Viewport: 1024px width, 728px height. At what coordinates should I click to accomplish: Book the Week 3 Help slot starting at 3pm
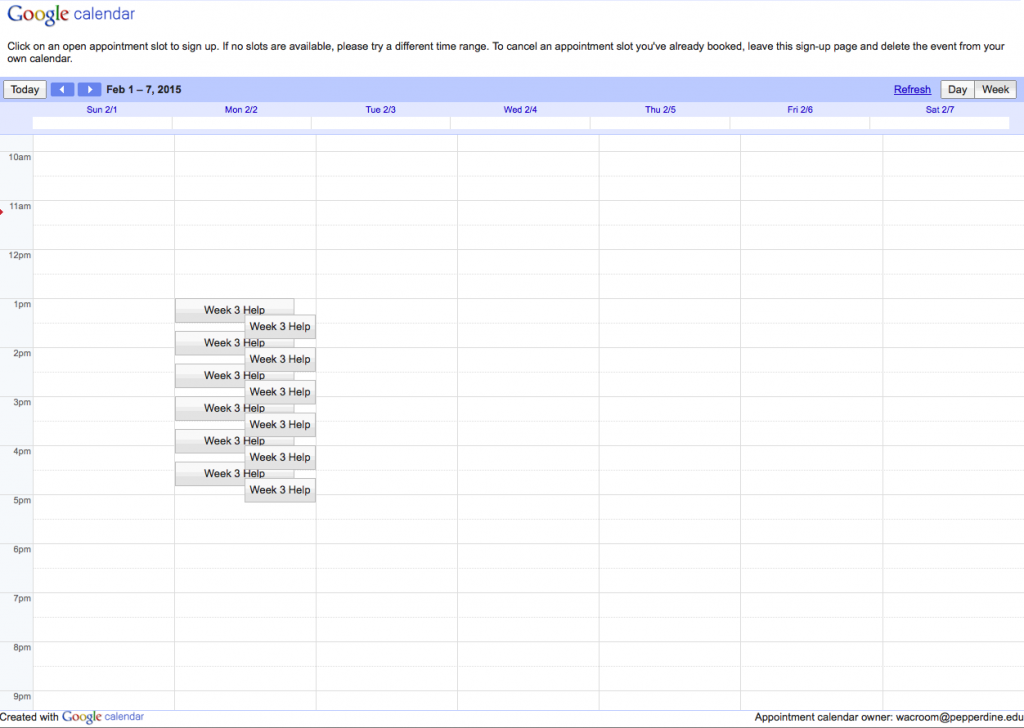[234, 408]
